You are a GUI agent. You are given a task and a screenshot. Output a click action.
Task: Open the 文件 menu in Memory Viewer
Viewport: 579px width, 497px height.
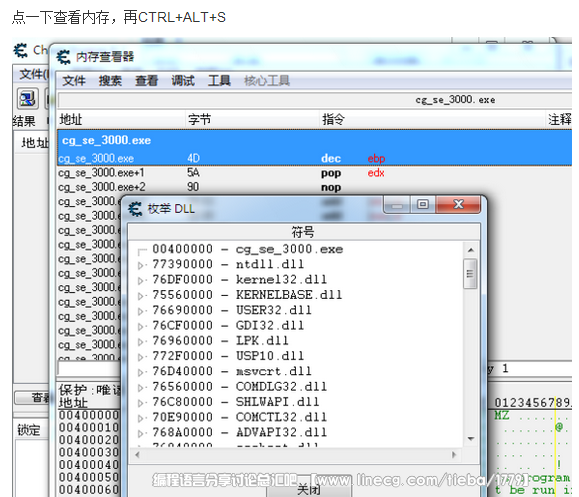[74, 80]
